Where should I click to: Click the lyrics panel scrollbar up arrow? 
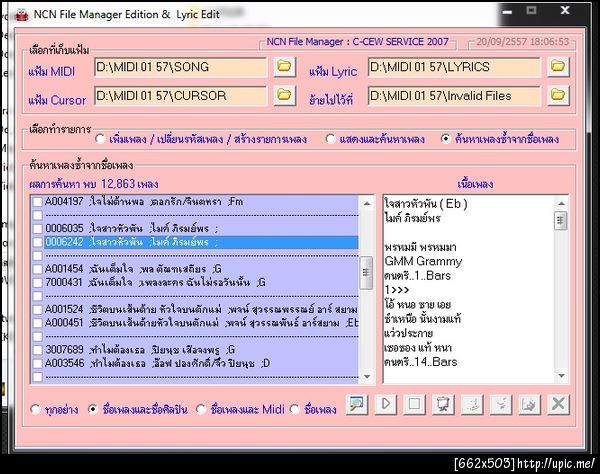pyautogui.click(x=561, y=203)
